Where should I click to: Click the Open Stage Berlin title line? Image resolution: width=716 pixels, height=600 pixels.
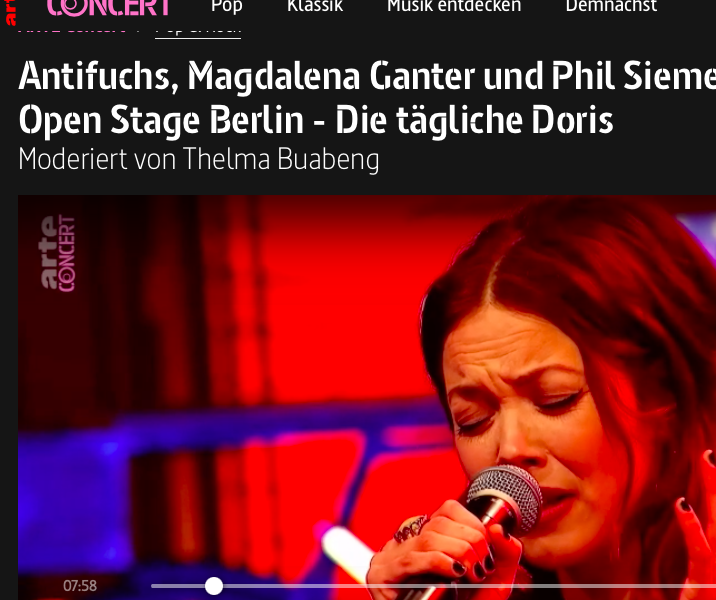(x=316, y=121)
